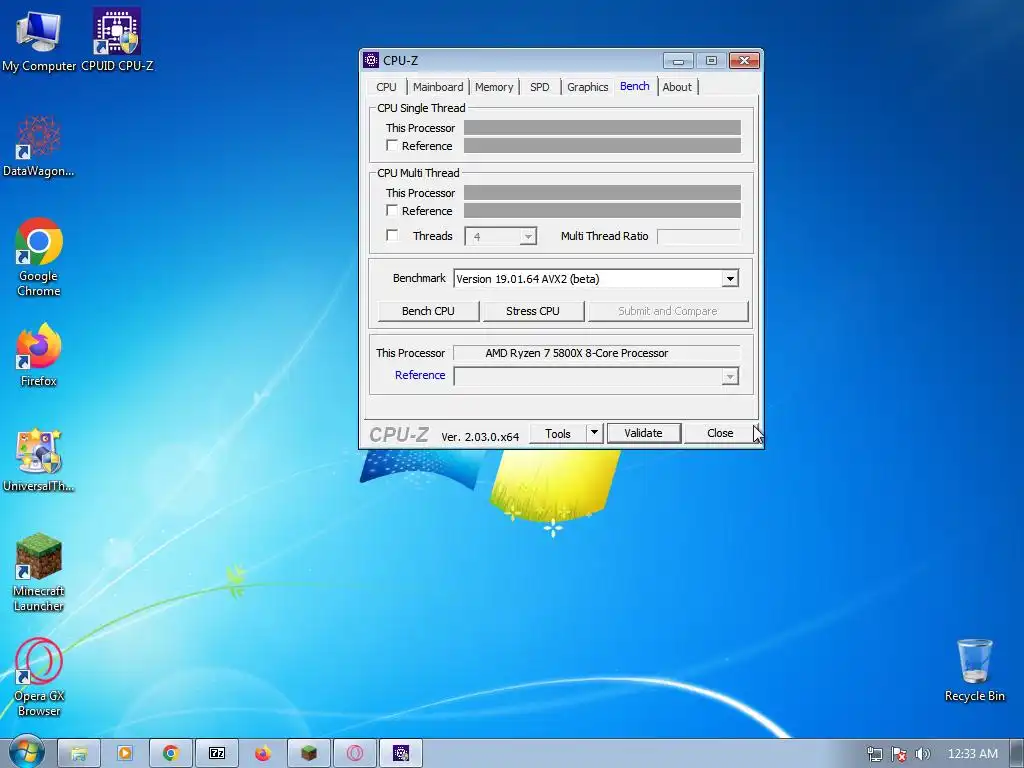Click the Multi Thread Ratio field
1024x768 pixels.
pos(699,236)
